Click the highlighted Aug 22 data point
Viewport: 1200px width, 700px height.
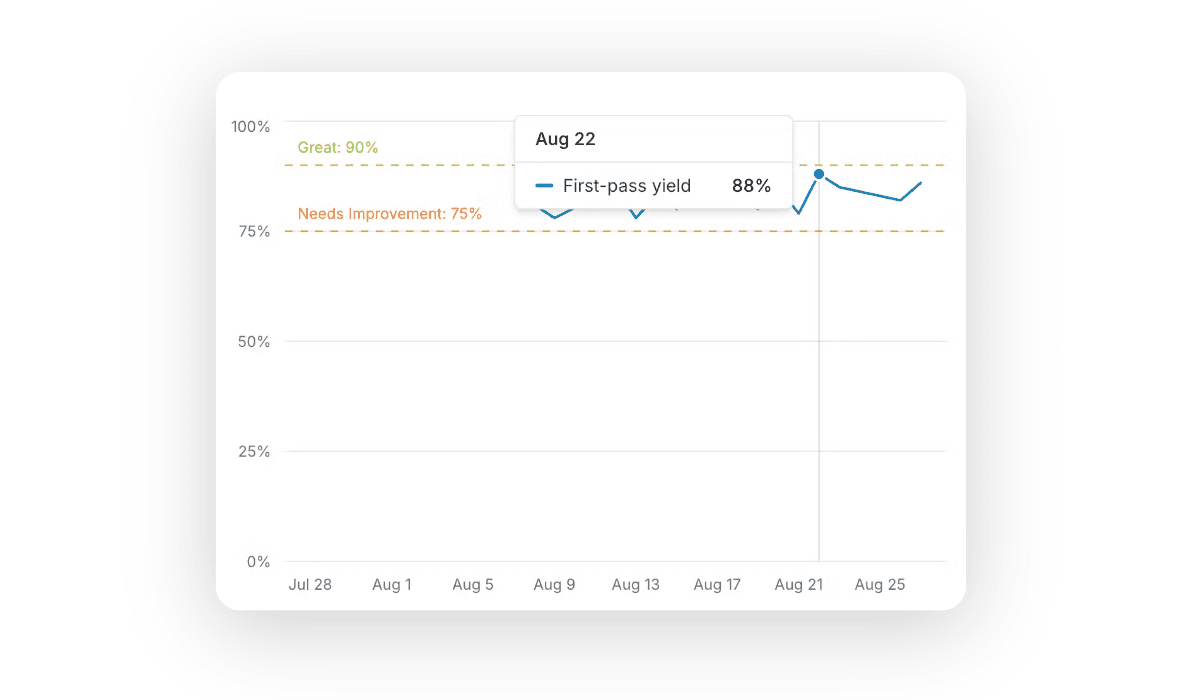(x=819, y=174)
